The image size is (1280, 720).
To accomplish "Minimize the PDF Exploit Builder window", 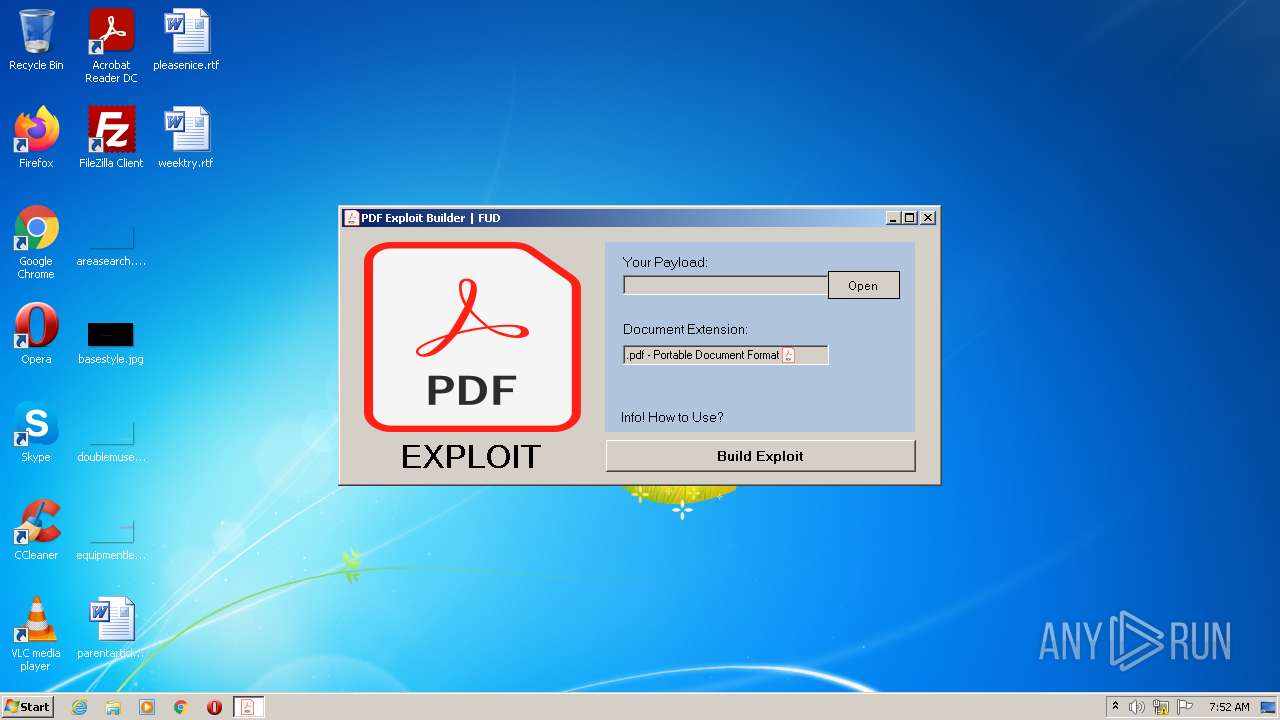I will pyautogui.click(x=893, y=217).
